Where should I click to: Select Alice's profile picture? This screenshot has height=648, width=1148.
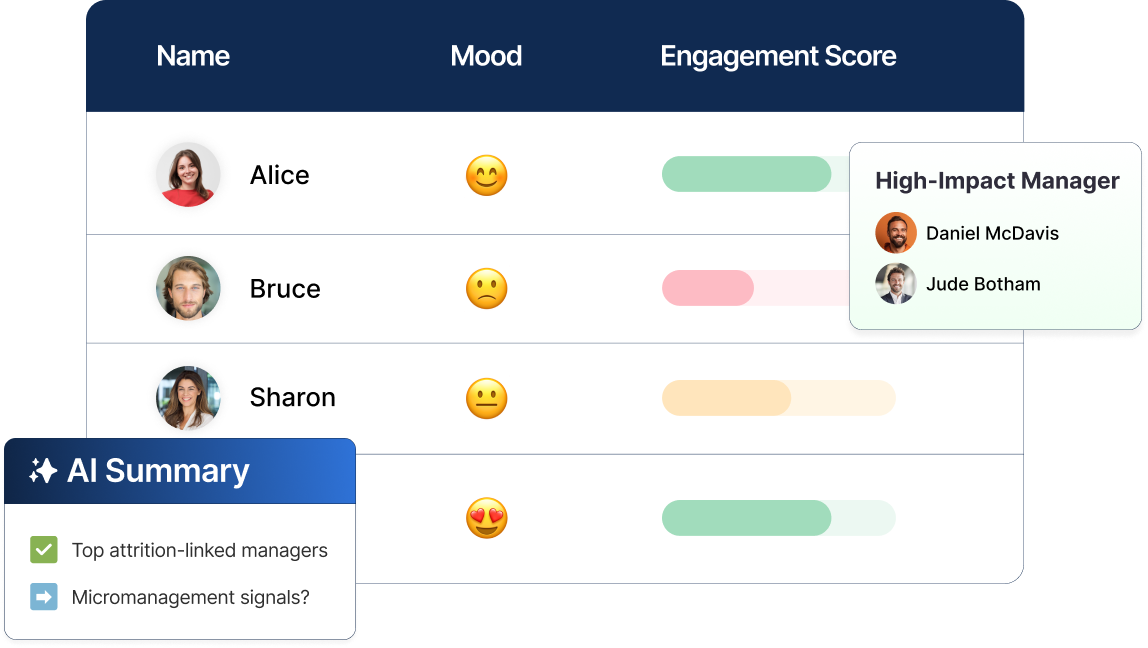tap(187, 175)
